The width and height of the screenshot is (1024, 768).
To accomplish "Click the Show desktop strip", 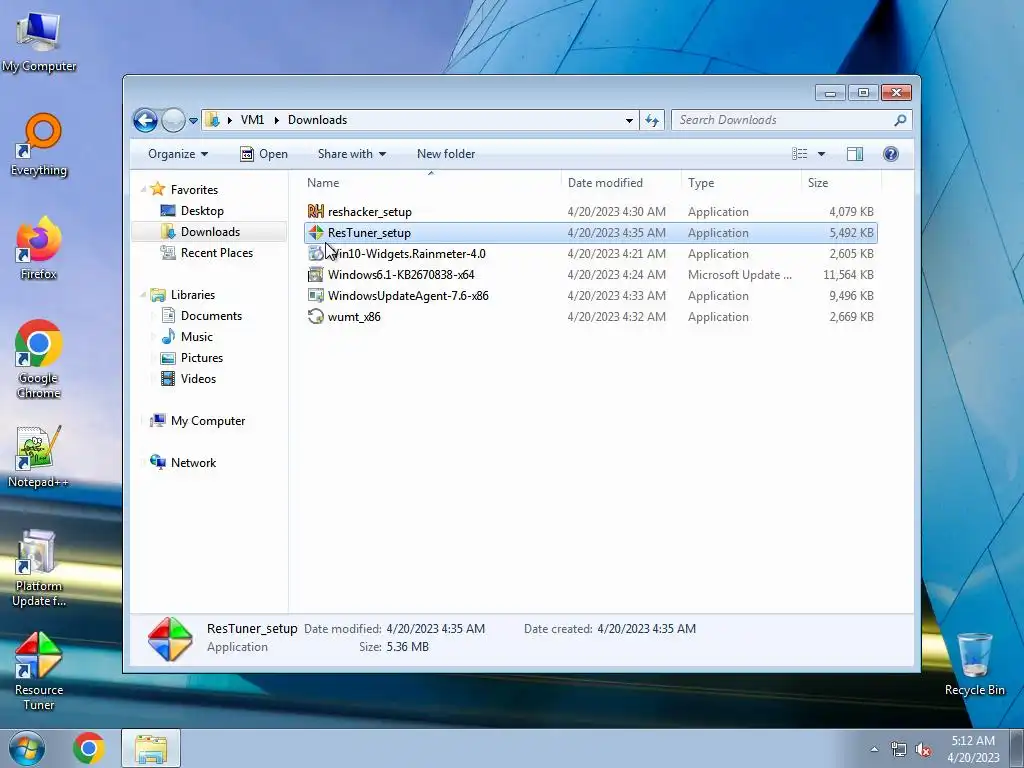I will tap(1017, 748).
